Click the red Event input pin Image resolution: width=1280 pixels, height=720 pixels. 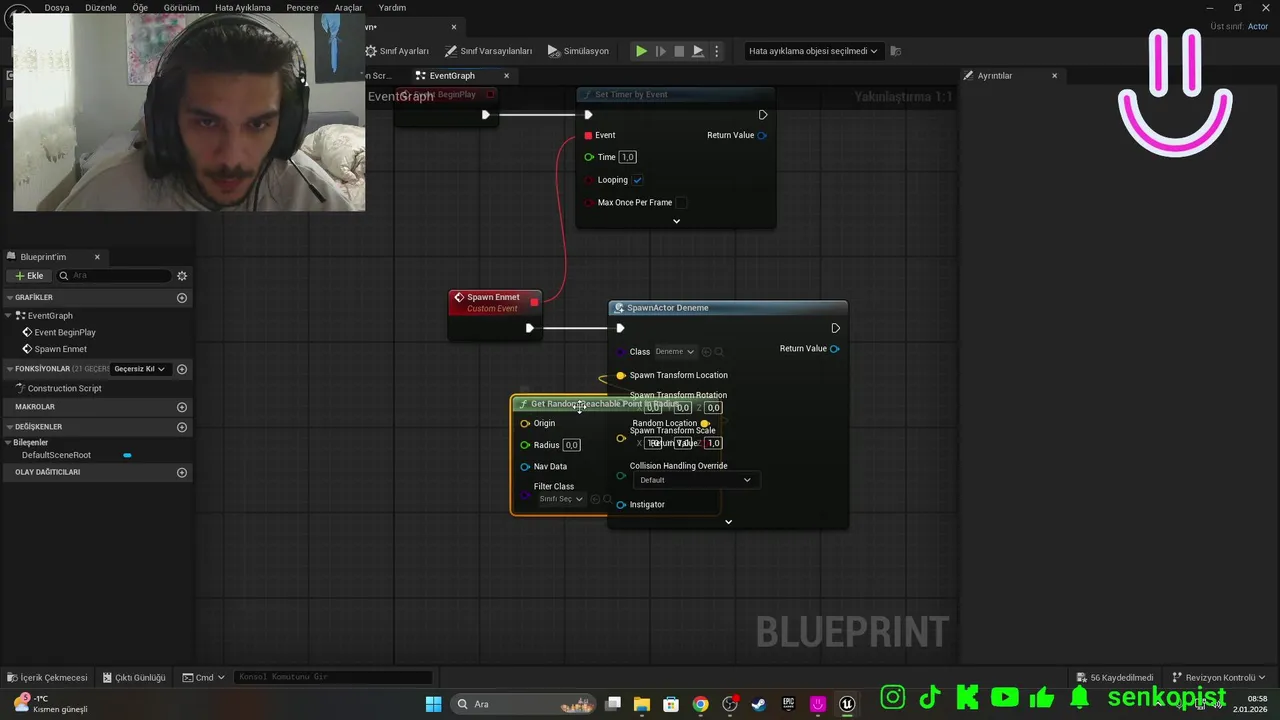click(588, 135)
